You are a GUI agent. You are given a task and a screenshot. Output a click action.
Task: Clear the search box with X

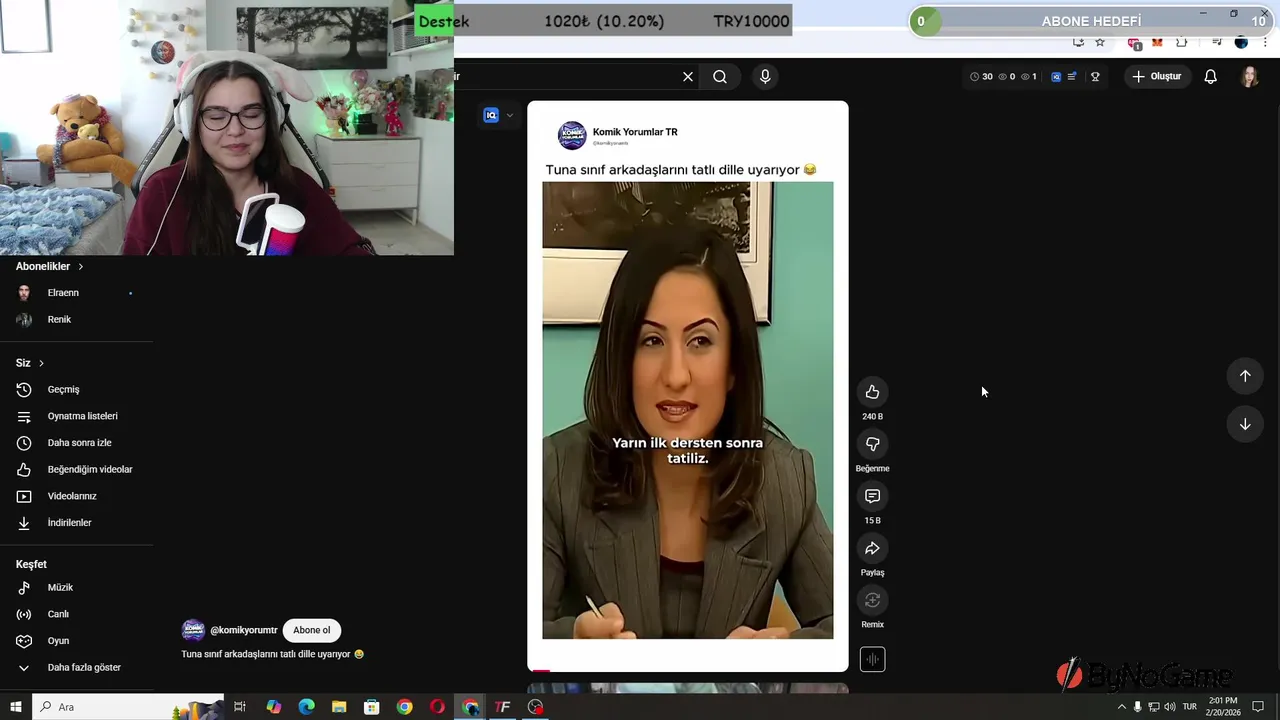(688, 77)
